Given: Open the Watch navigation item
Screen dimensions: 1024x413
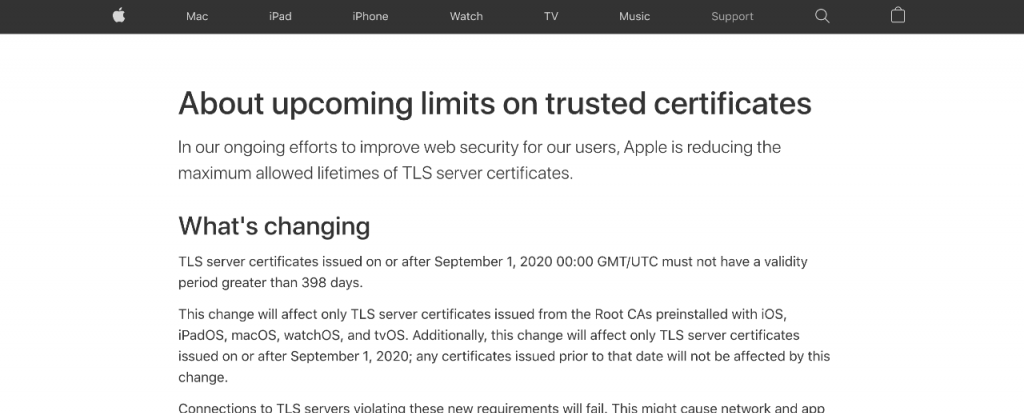Looking at the screenshot, I should pos(466,16).
